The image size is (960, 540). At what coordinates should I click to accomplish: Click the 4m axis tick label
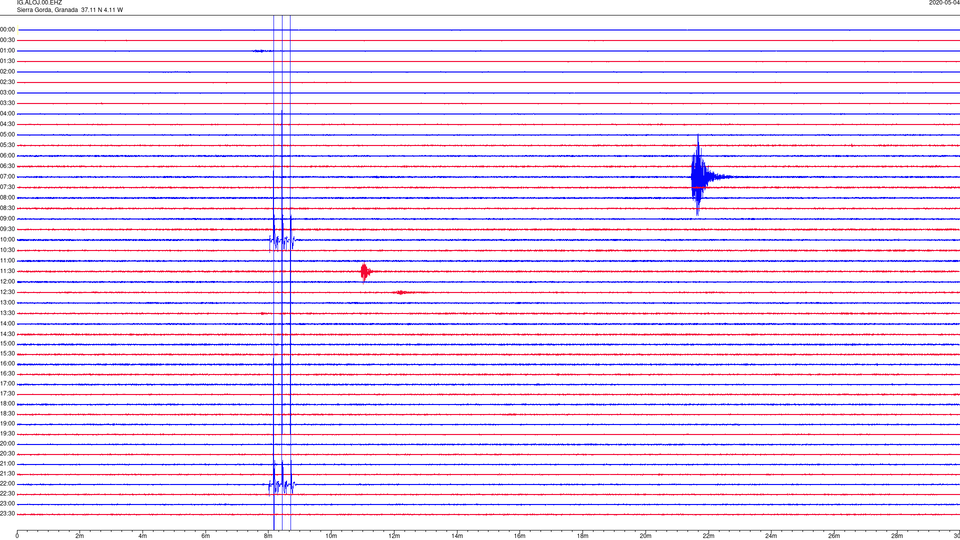[143, 536]
